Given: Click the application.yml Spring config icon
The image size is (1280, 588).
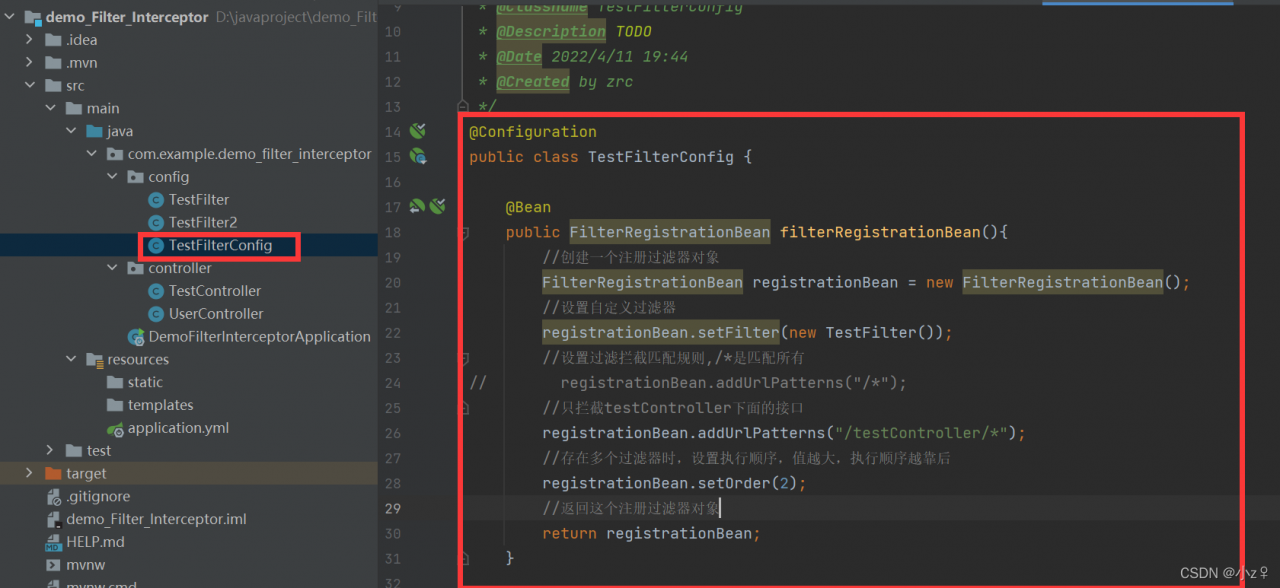Looking at the screenshot, I should tap(115, 428).
